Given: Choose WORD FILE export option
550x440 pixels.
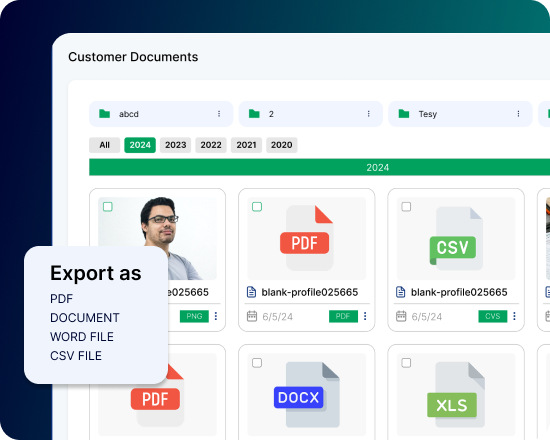Looking at the screenshot, I should (82, 336).
